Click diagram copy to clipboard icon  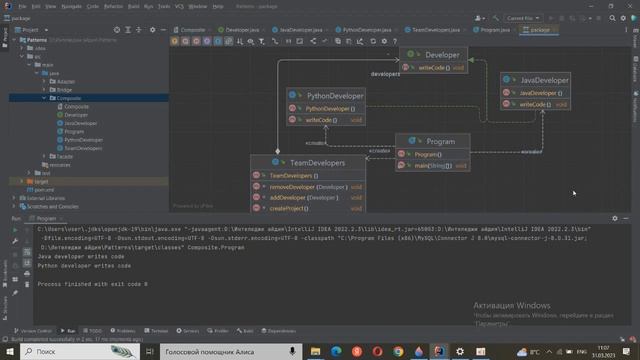tap(338, 41)
